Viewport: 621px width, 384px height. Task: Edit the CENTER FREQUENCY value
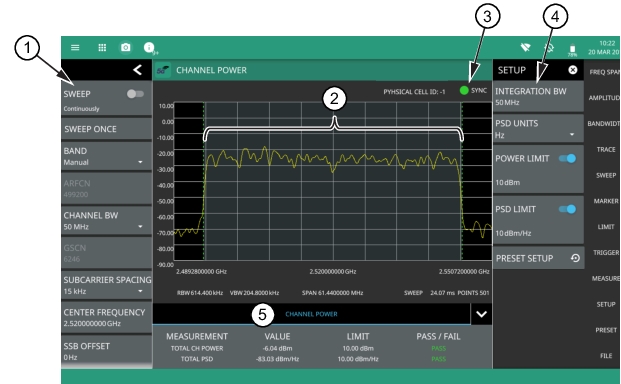point(106,317)
